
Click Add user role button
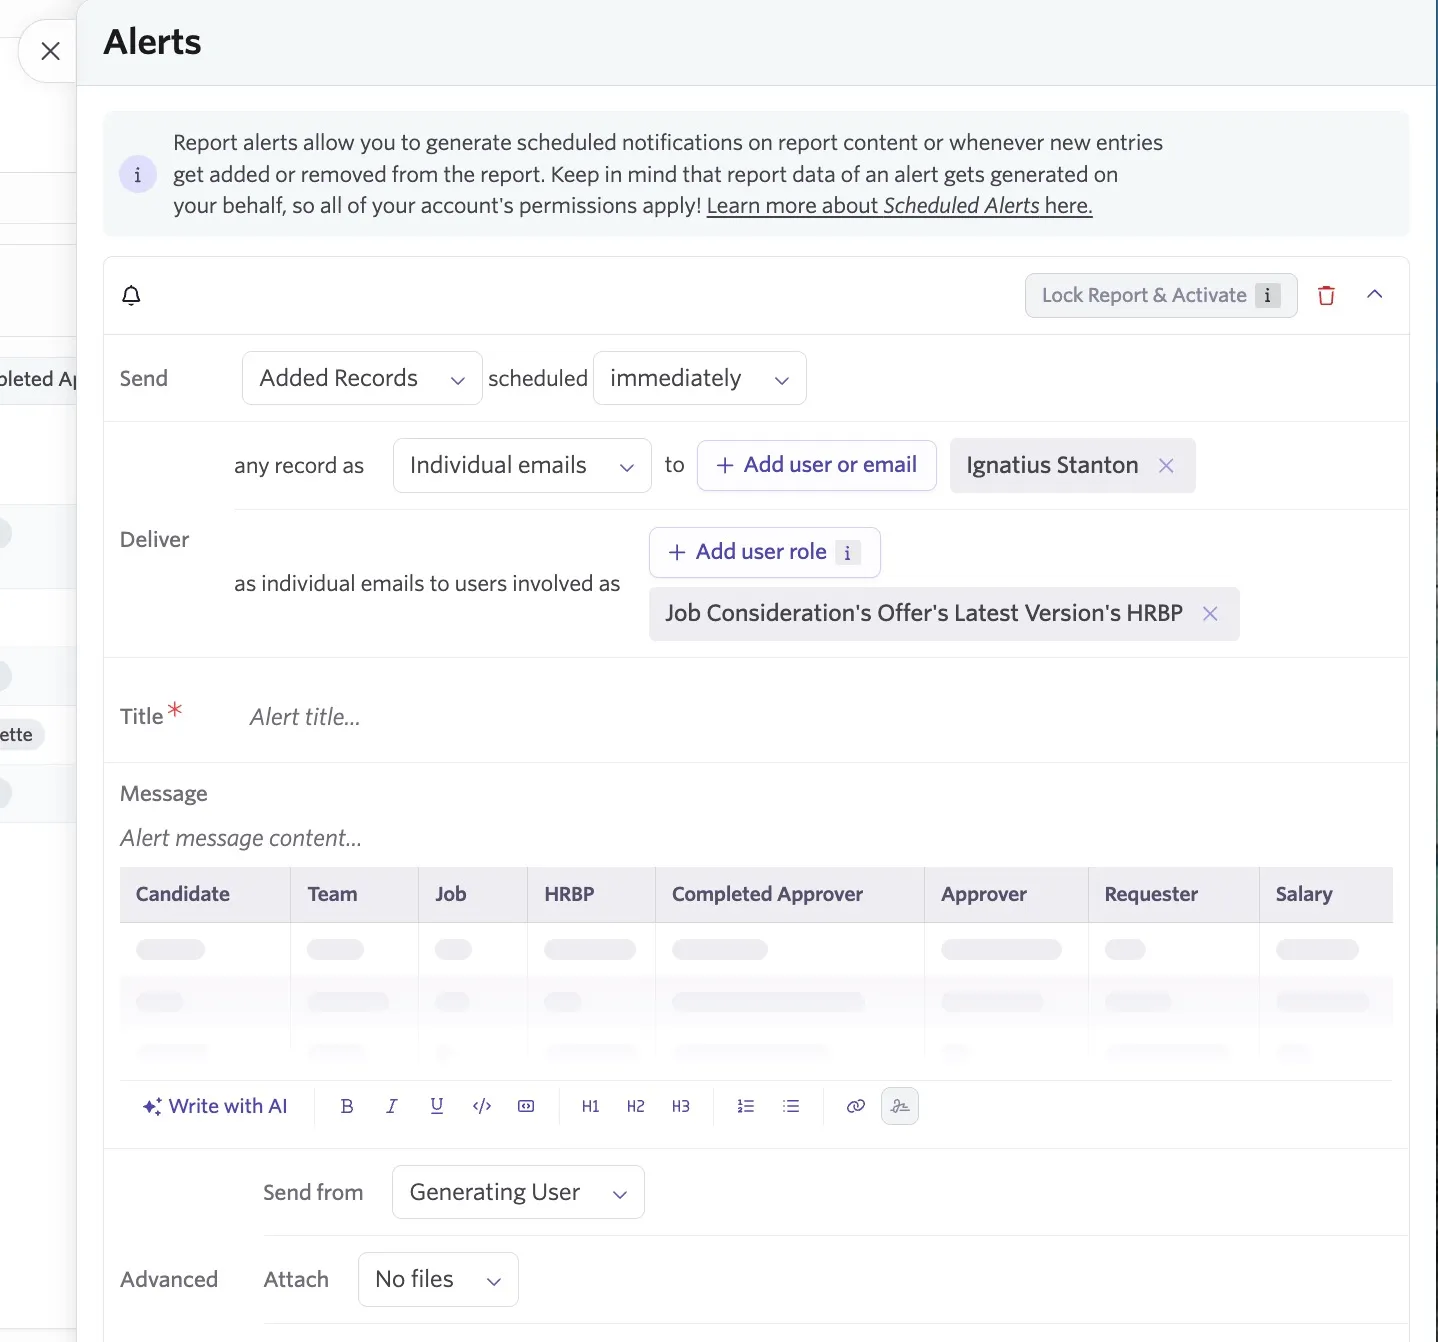point(764,552)
